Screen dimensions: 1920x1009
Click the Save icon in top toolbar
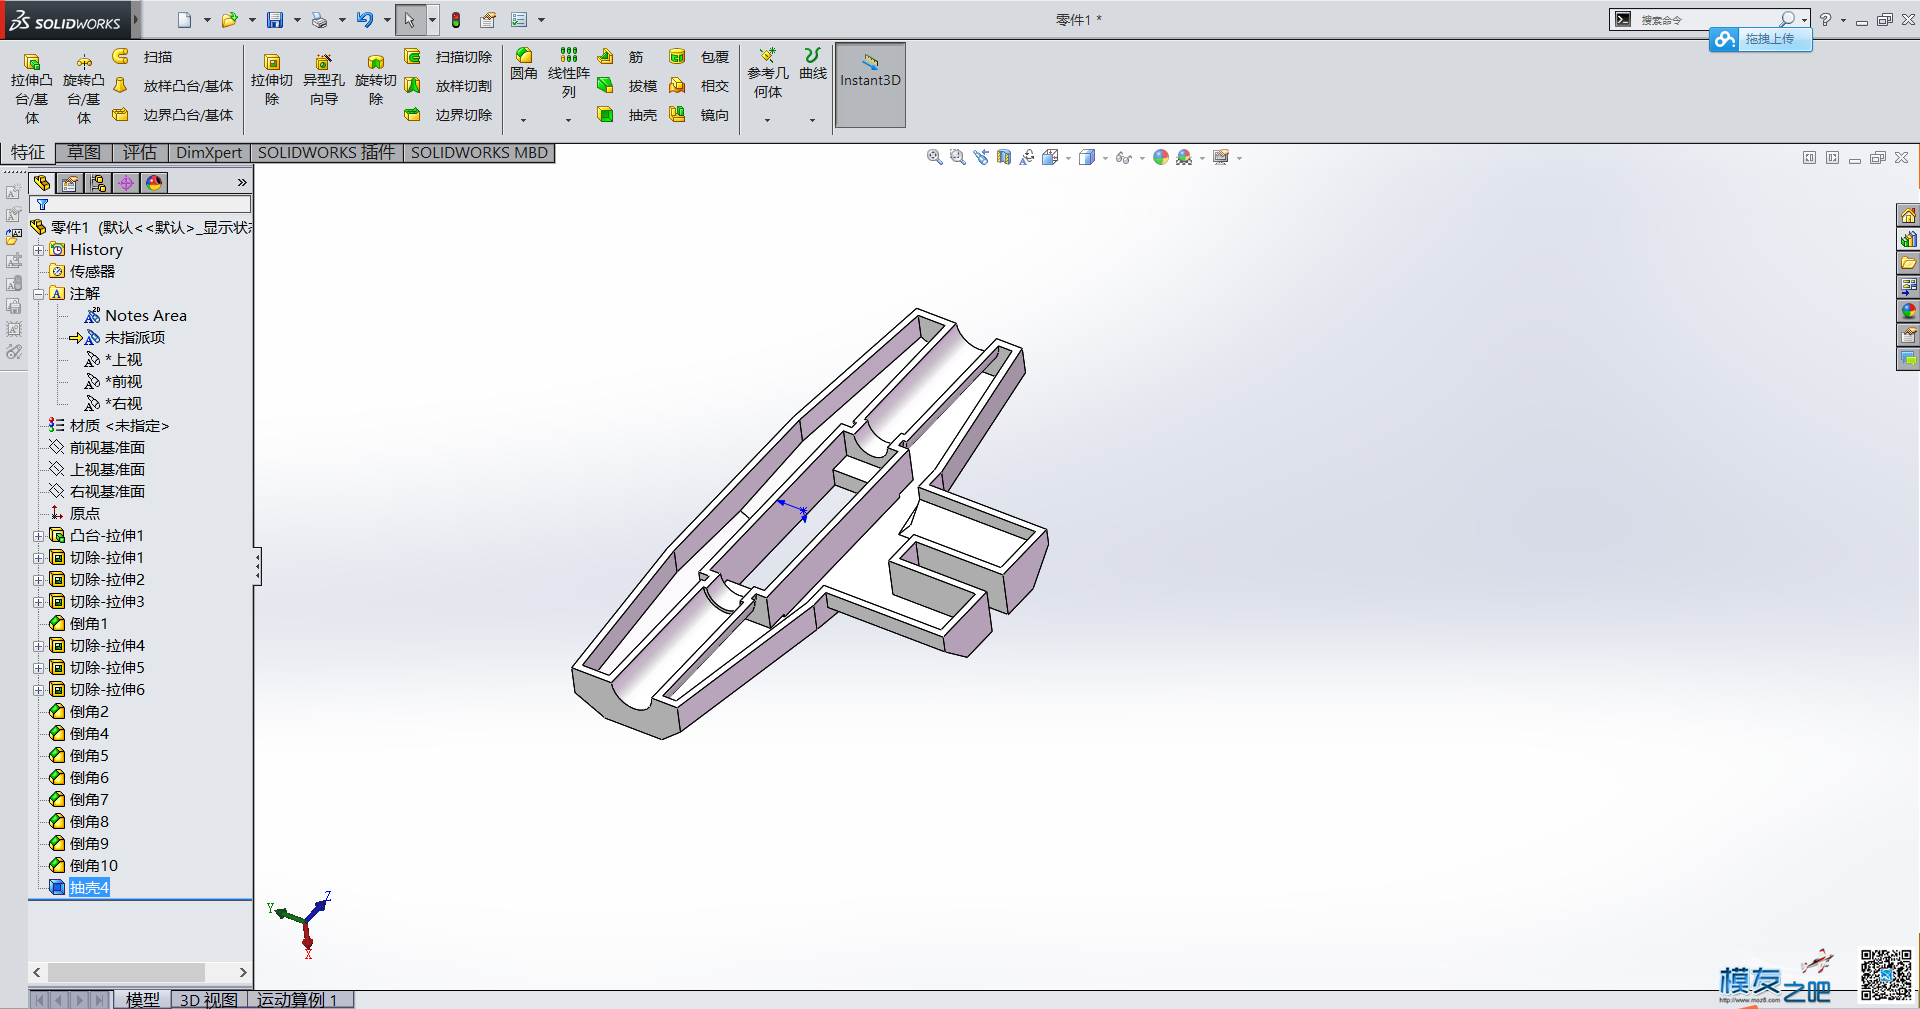[x=275, y=20]
